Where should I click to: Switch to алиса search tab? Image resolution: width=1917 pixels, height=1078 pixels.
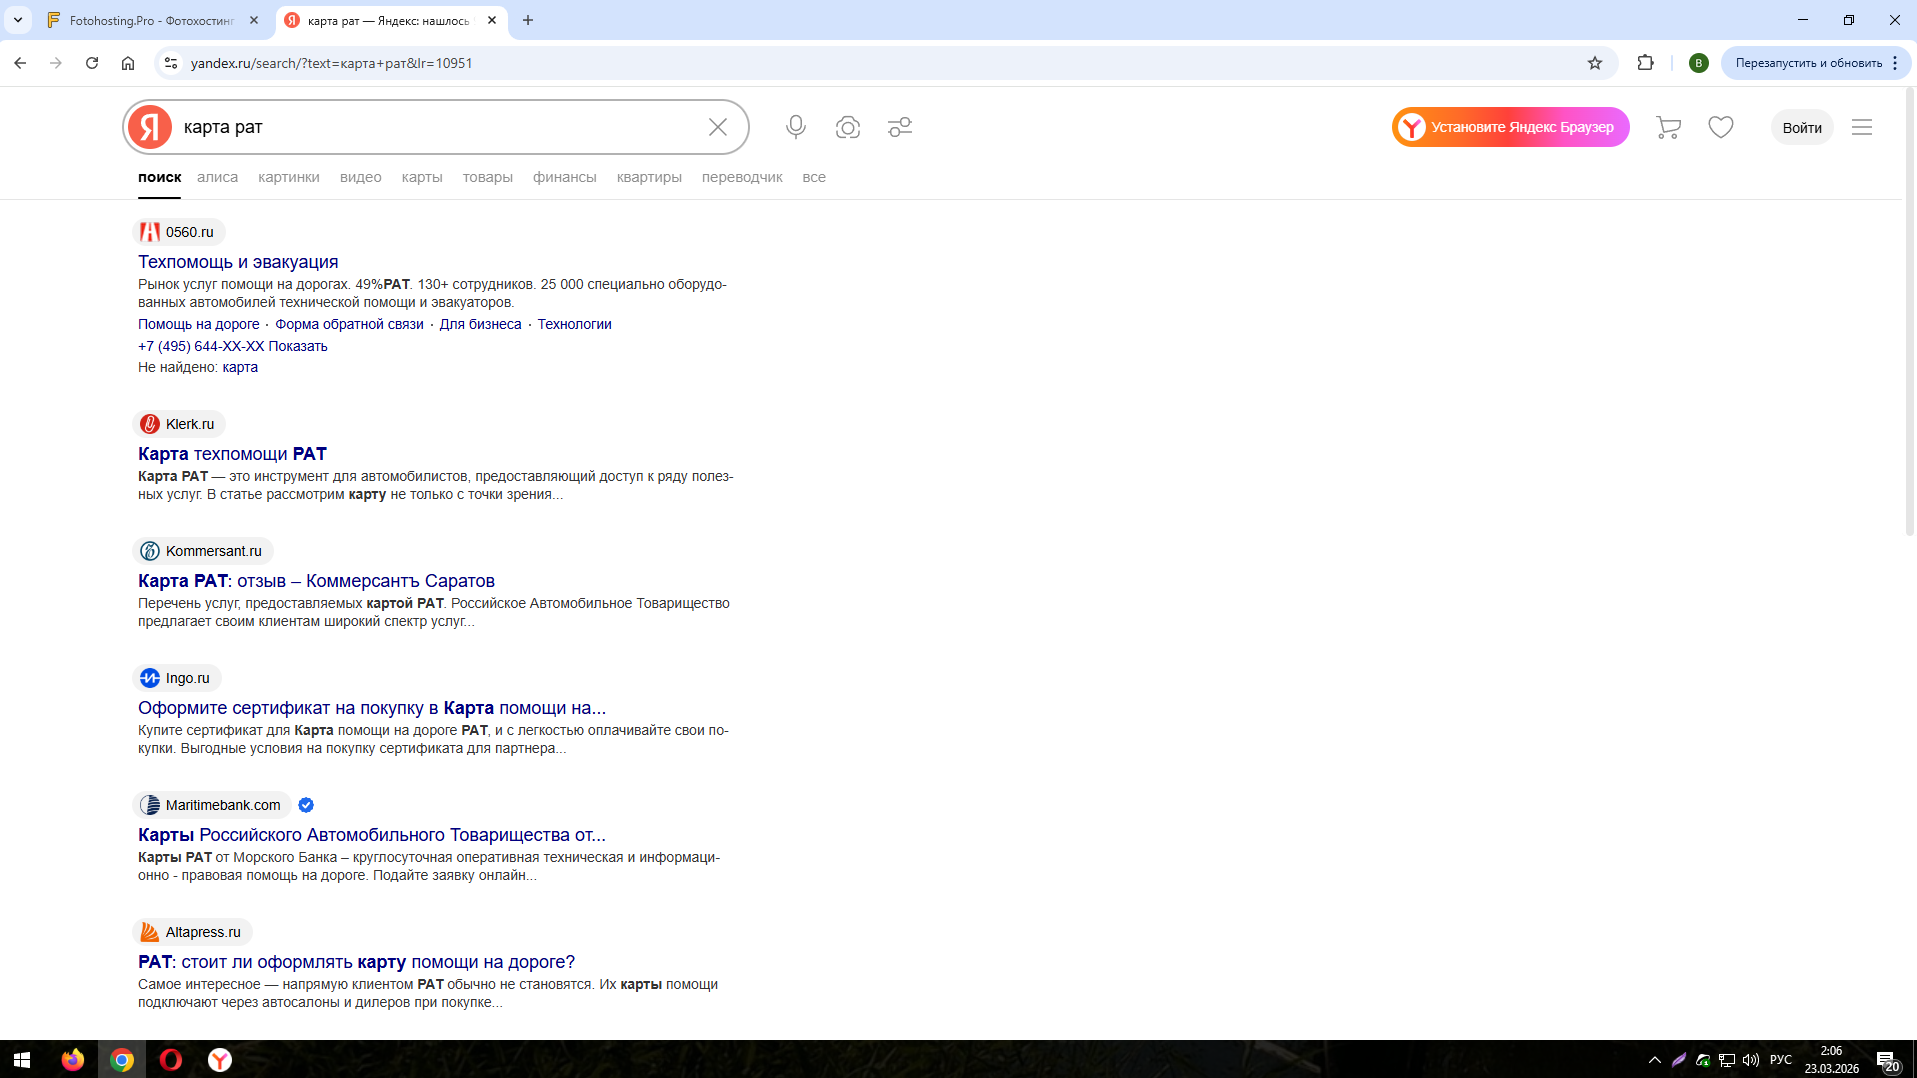[x=217, y=177]
